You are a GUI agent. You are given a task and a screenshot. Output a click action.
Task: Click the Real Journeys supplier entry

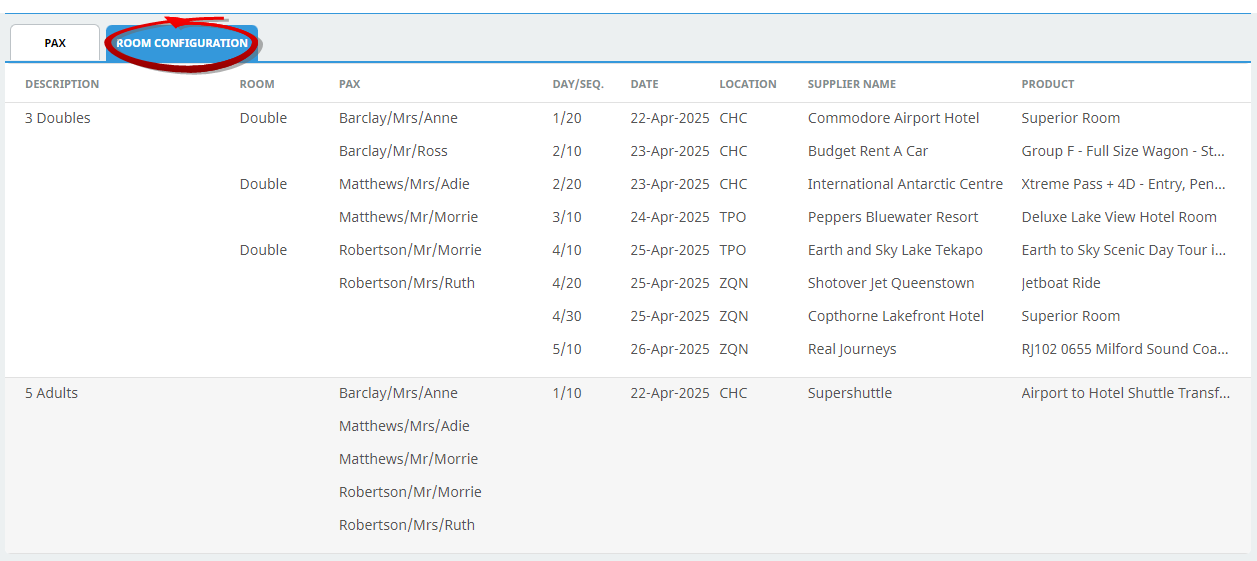click(x=851, y=349)
